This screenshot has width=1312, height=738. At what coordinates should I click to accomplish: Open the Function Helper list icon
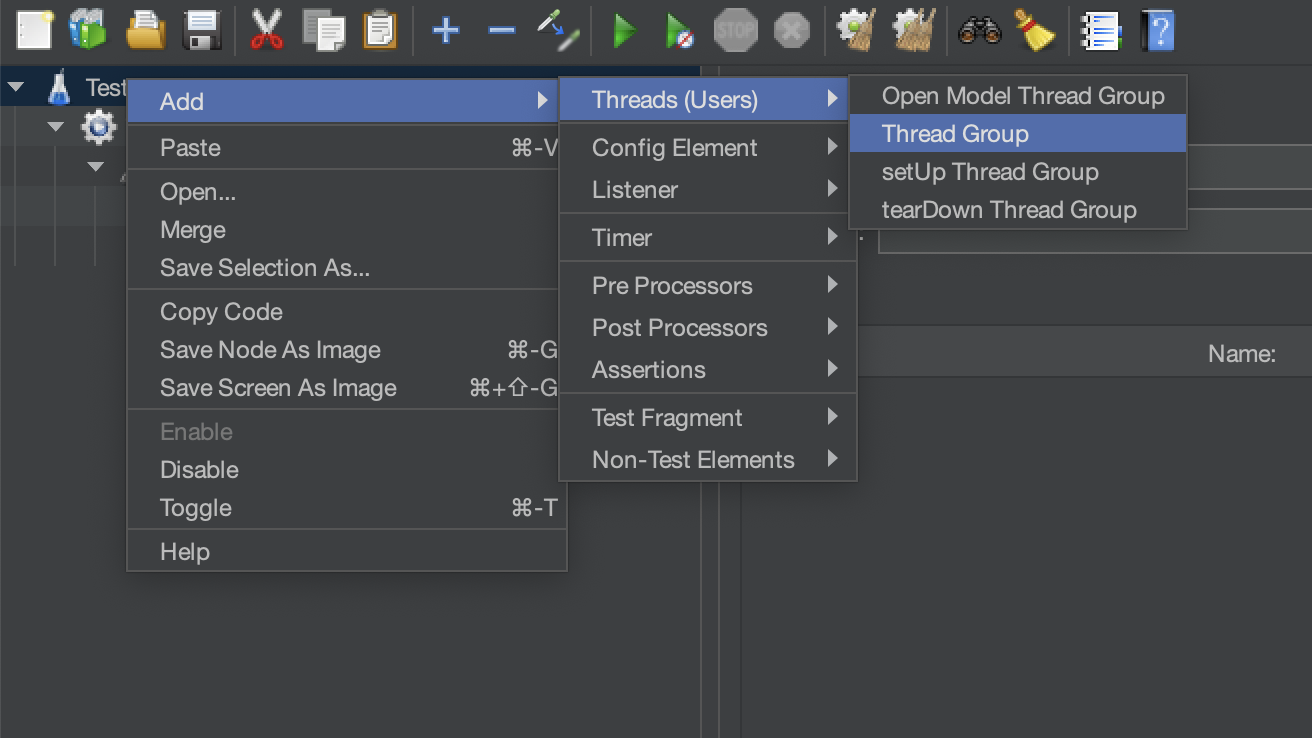click(1100, 30)
